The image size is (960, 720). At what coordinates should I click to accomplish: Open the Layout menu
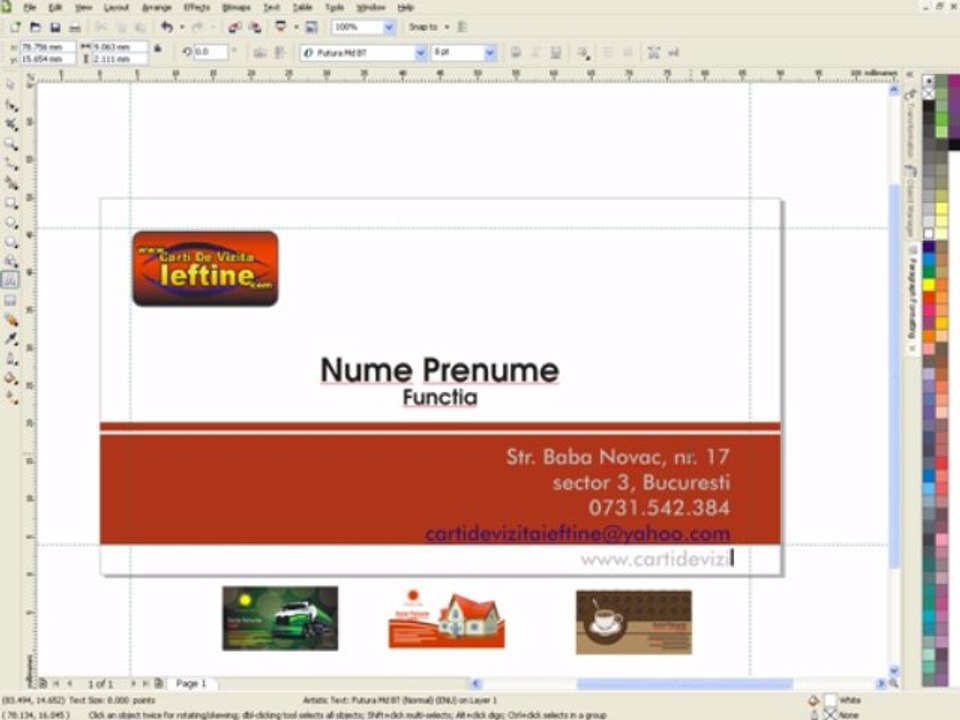coord(116,7)
